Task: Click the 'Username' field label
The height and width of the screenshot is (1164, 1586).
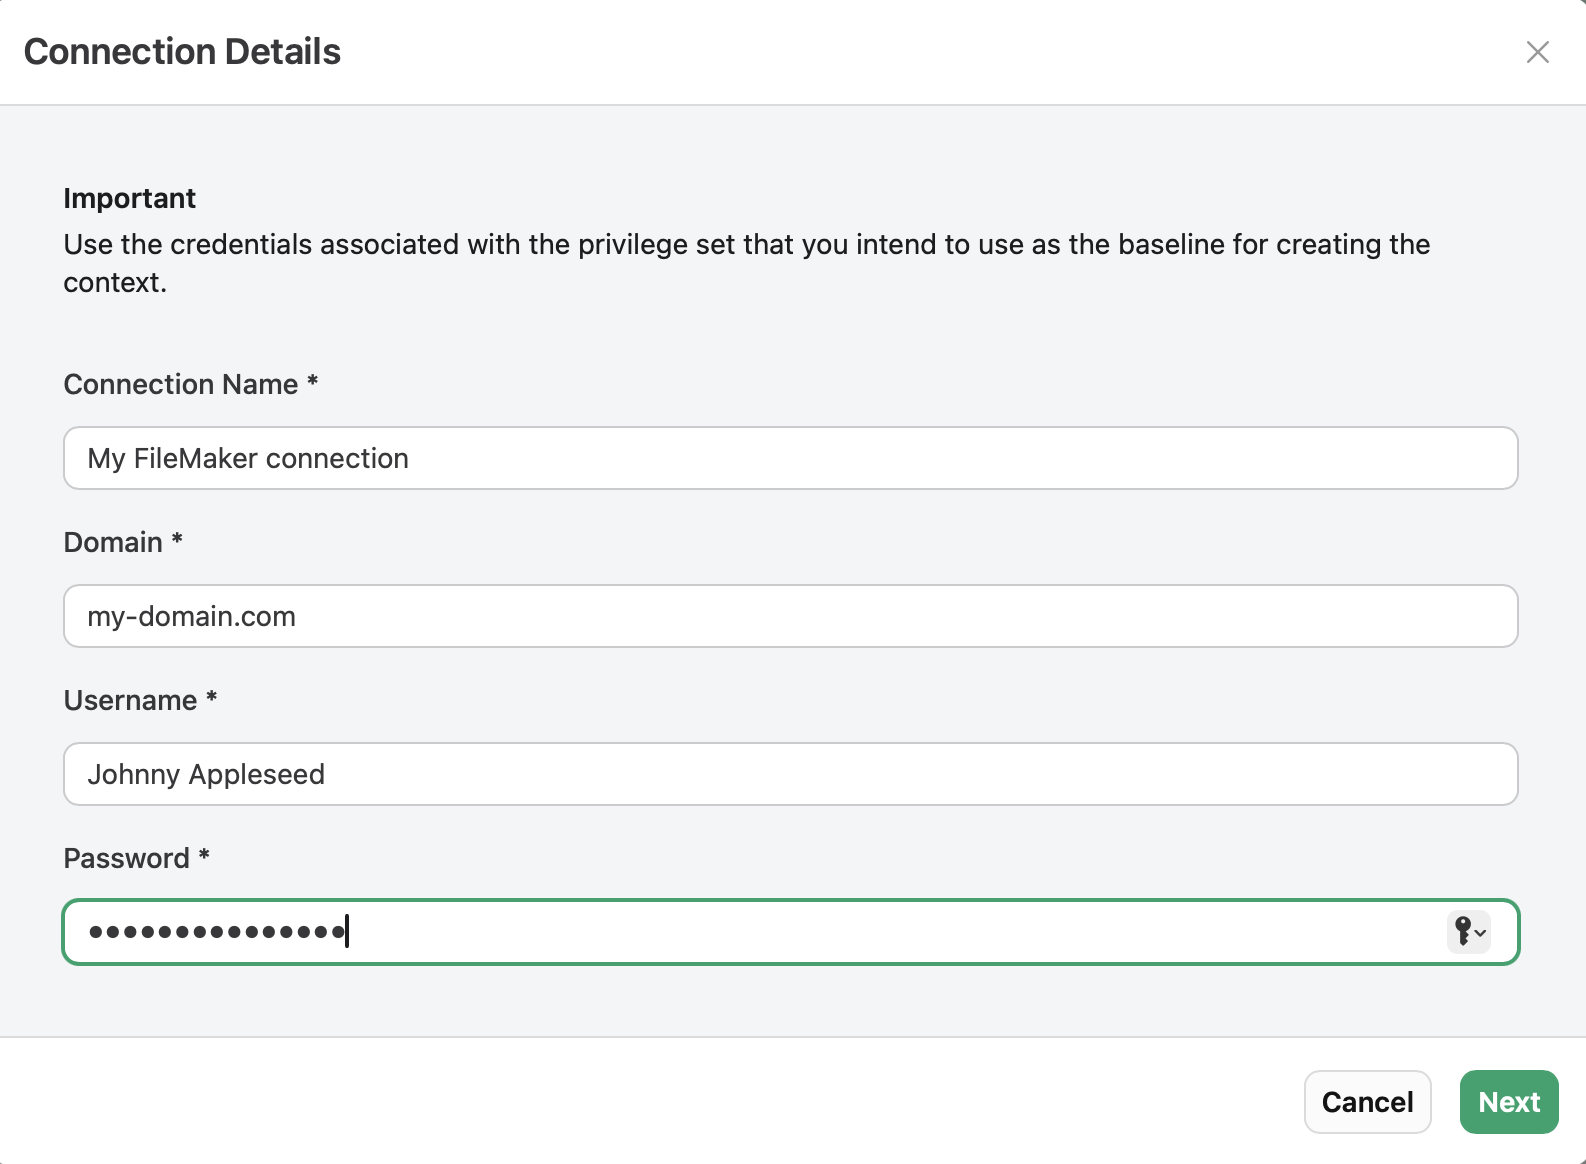Action: coord(130,701)
